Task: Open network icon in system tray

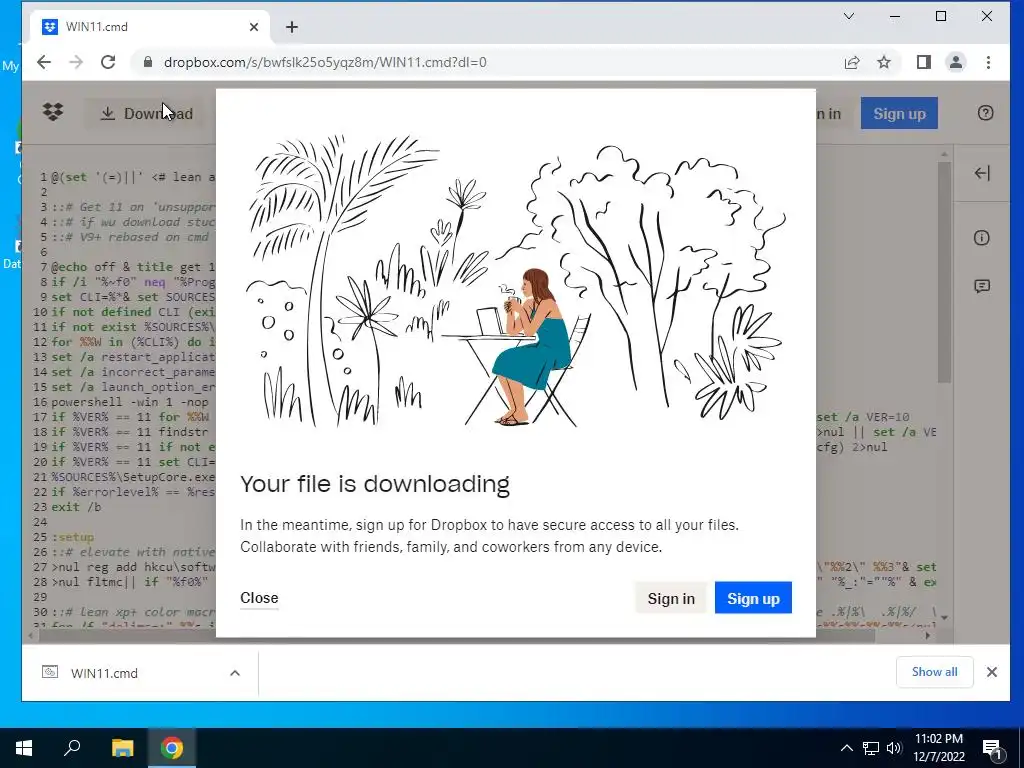Action: pyautogui.click(x=871, y=748)
